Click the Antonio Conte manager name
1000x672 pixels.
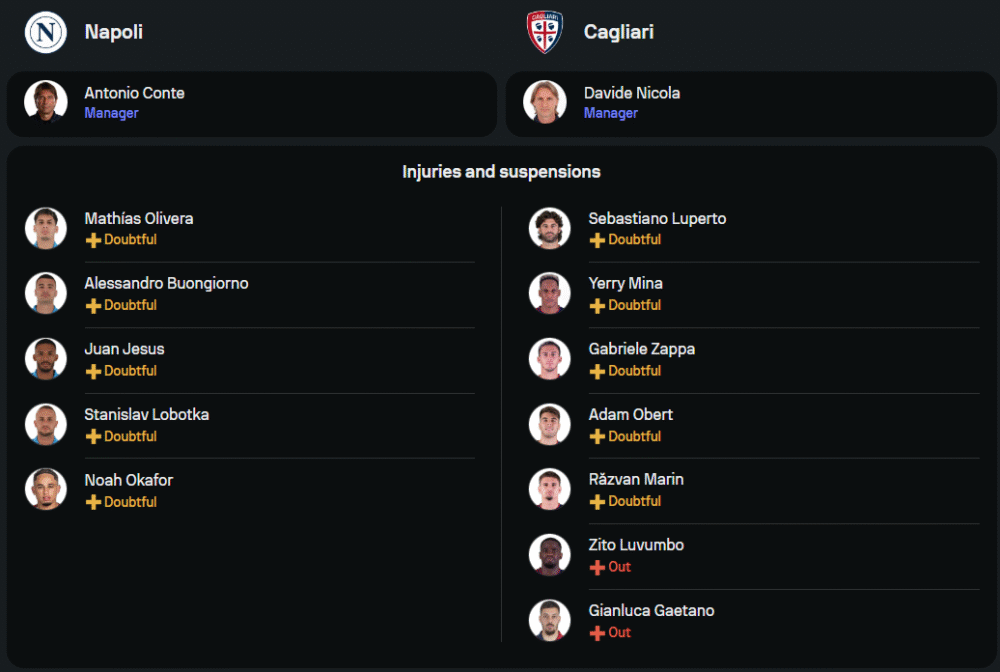tap(134, 93)
